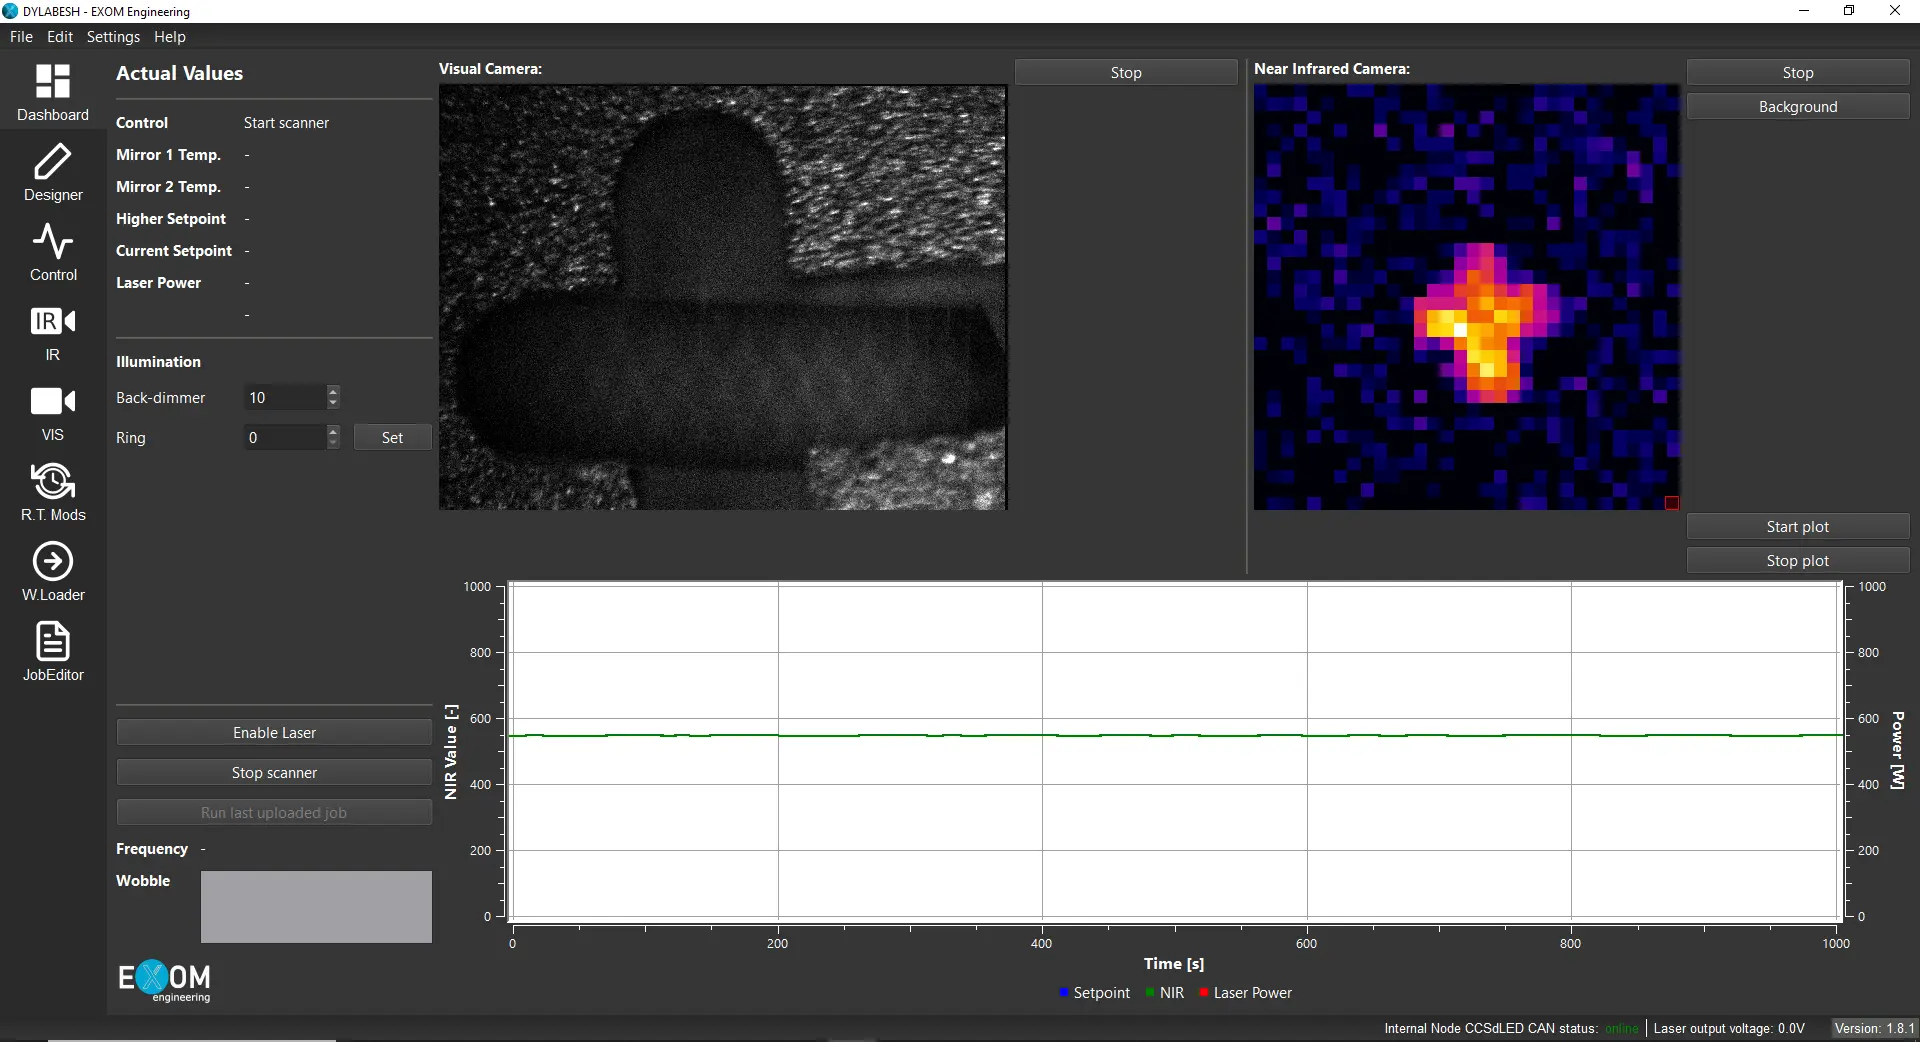Edit the Ring illumination input field
The width and height of the screenshot is (1920, 1042).
coord(285,437)
